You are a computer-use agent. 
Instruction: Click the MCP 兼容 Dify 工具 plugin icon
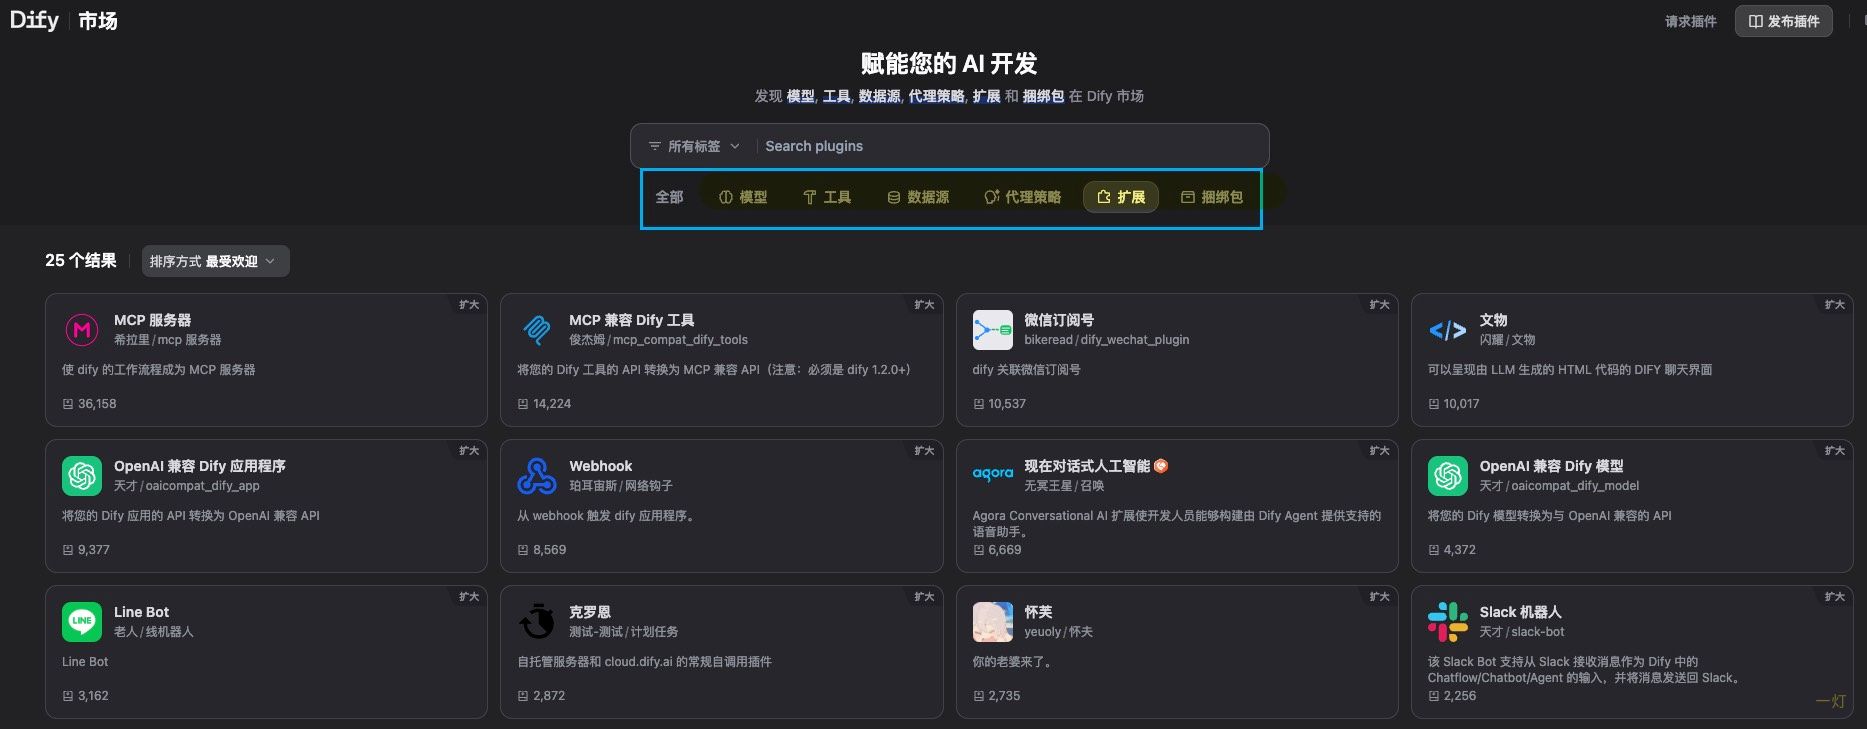pos(537,329)
